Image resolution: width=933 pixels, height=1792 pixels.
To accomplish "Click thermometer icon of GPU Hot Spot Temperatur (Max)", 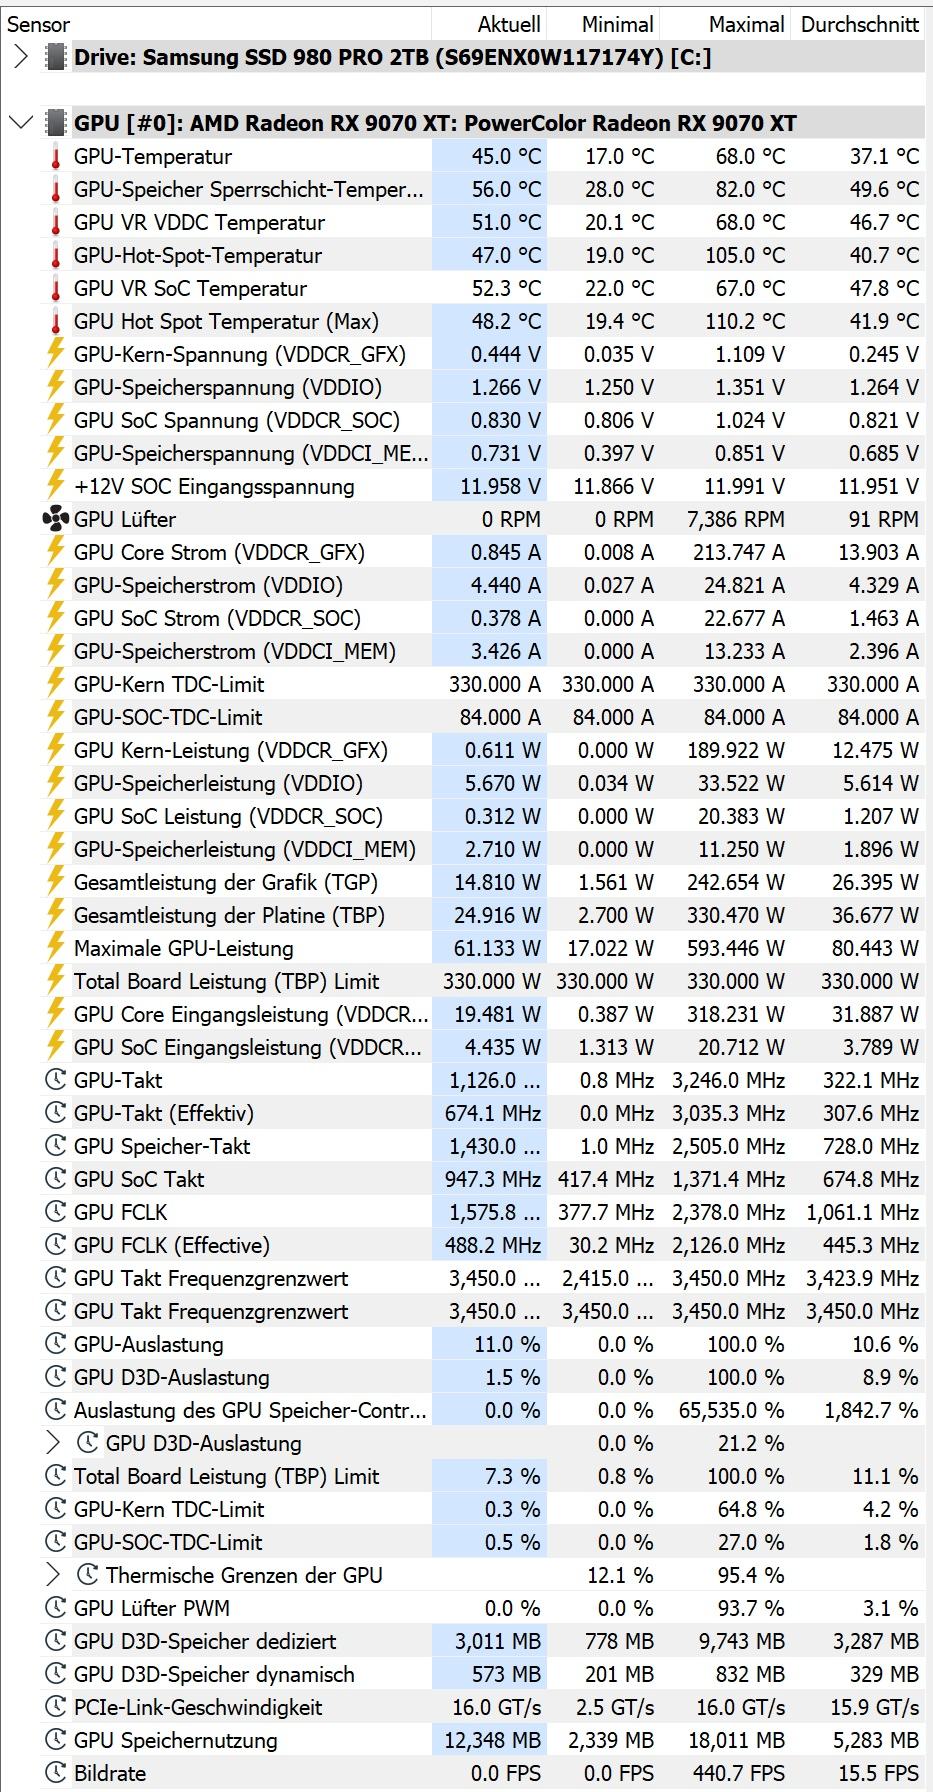I will 56,322.
